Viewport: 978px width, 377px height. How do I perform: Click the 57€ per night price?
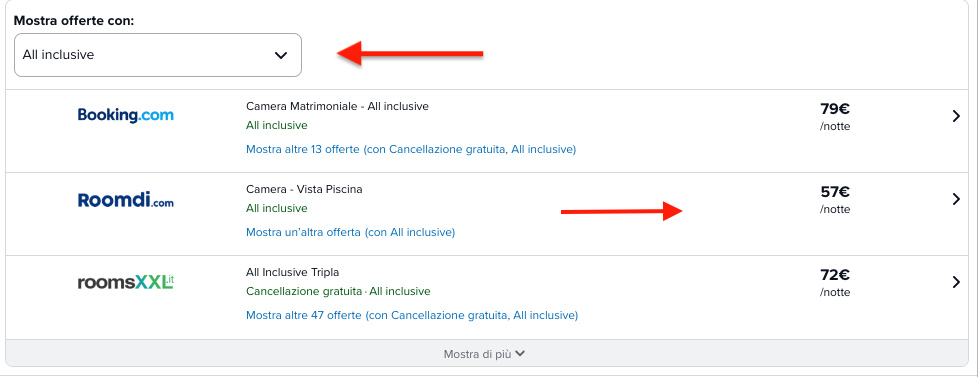pos(835,199)
